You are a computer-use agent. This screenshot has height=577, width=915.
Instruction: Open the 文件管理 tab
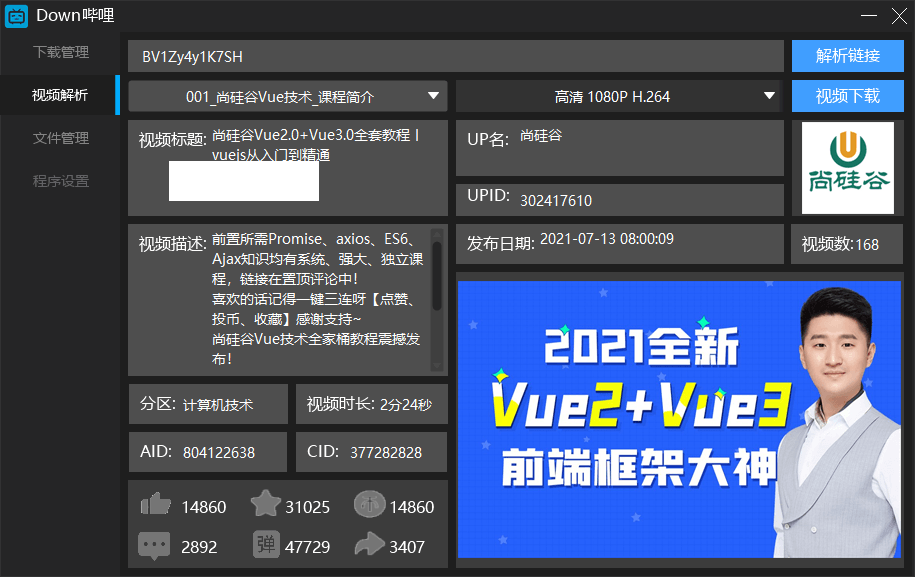click(61, 138)
